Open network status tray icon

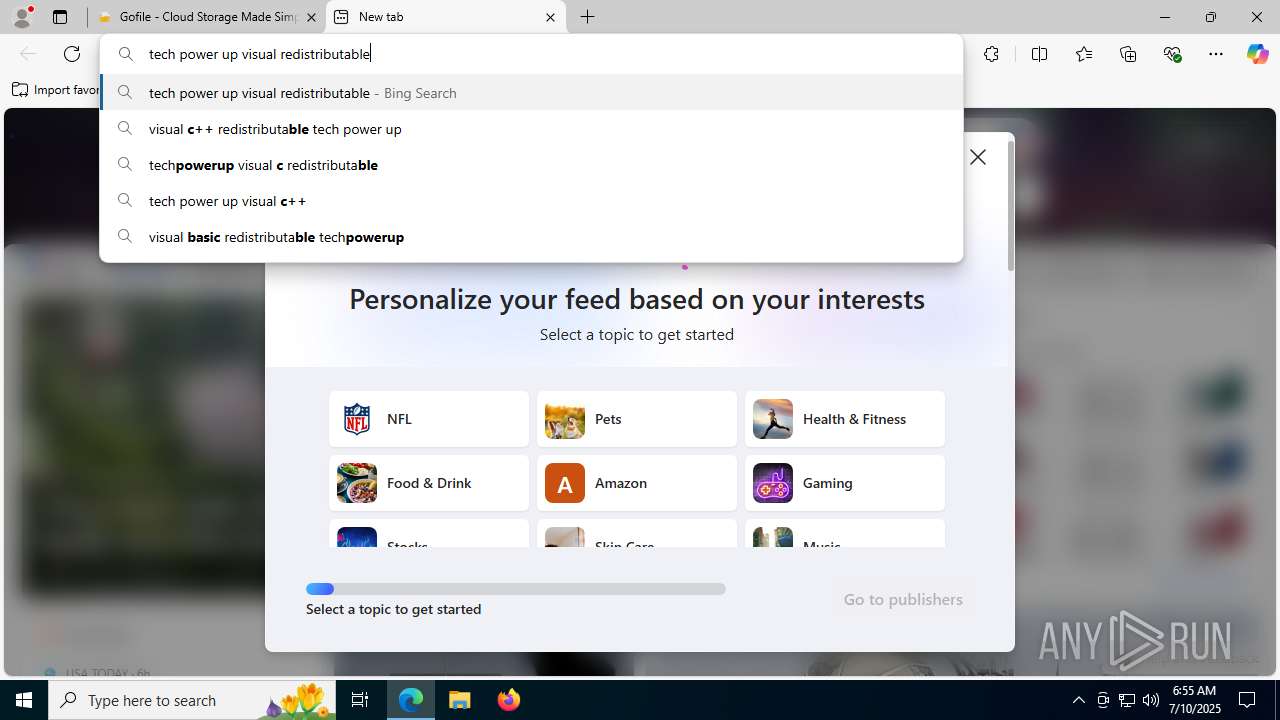point(1127,700)
